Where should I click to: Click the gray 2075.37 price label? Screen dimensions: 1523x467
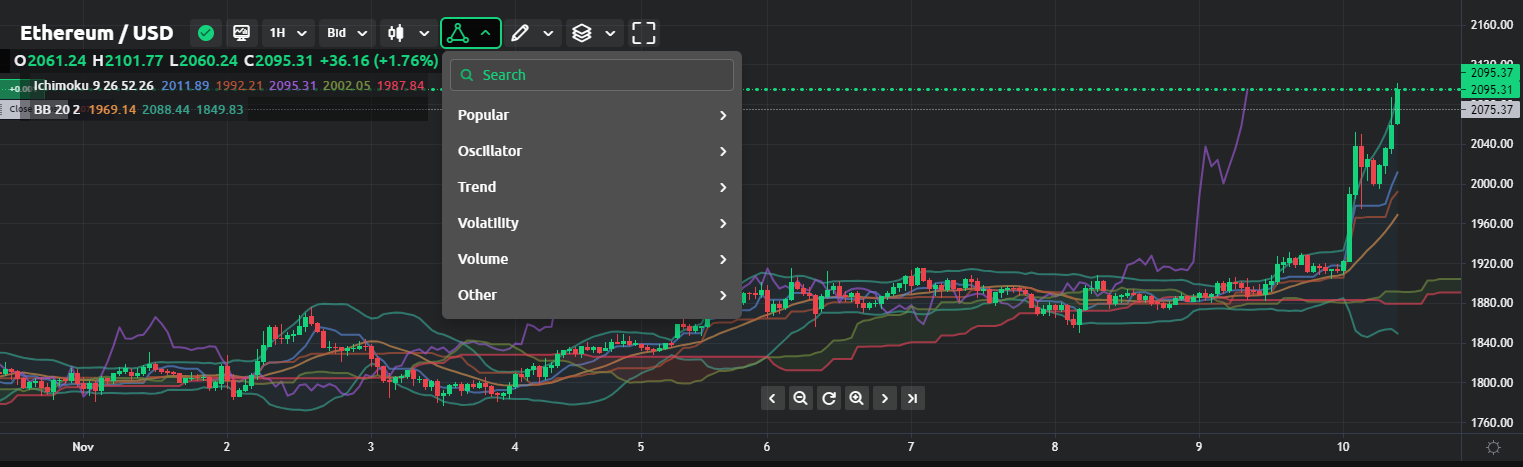(1491, 110)
